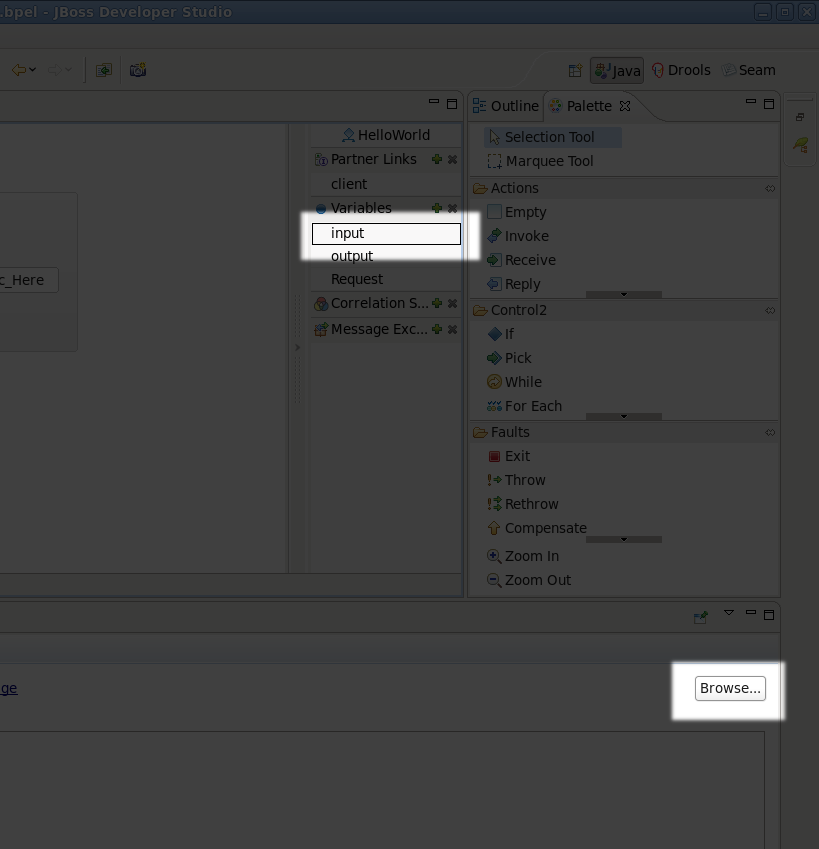Open the bottom panel view menu
The image size is (819, 849).
(729, 612)
